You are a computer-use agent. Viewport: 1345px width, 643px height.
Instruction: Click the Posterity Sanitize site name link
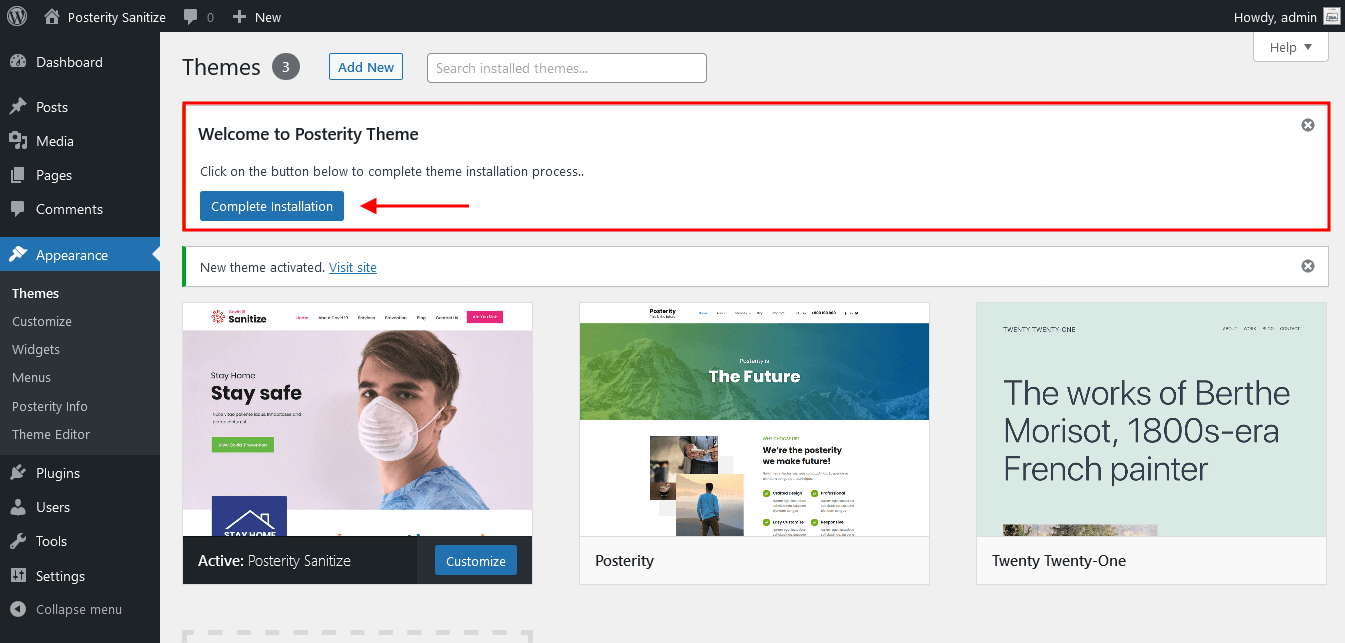tap(117, 17)
